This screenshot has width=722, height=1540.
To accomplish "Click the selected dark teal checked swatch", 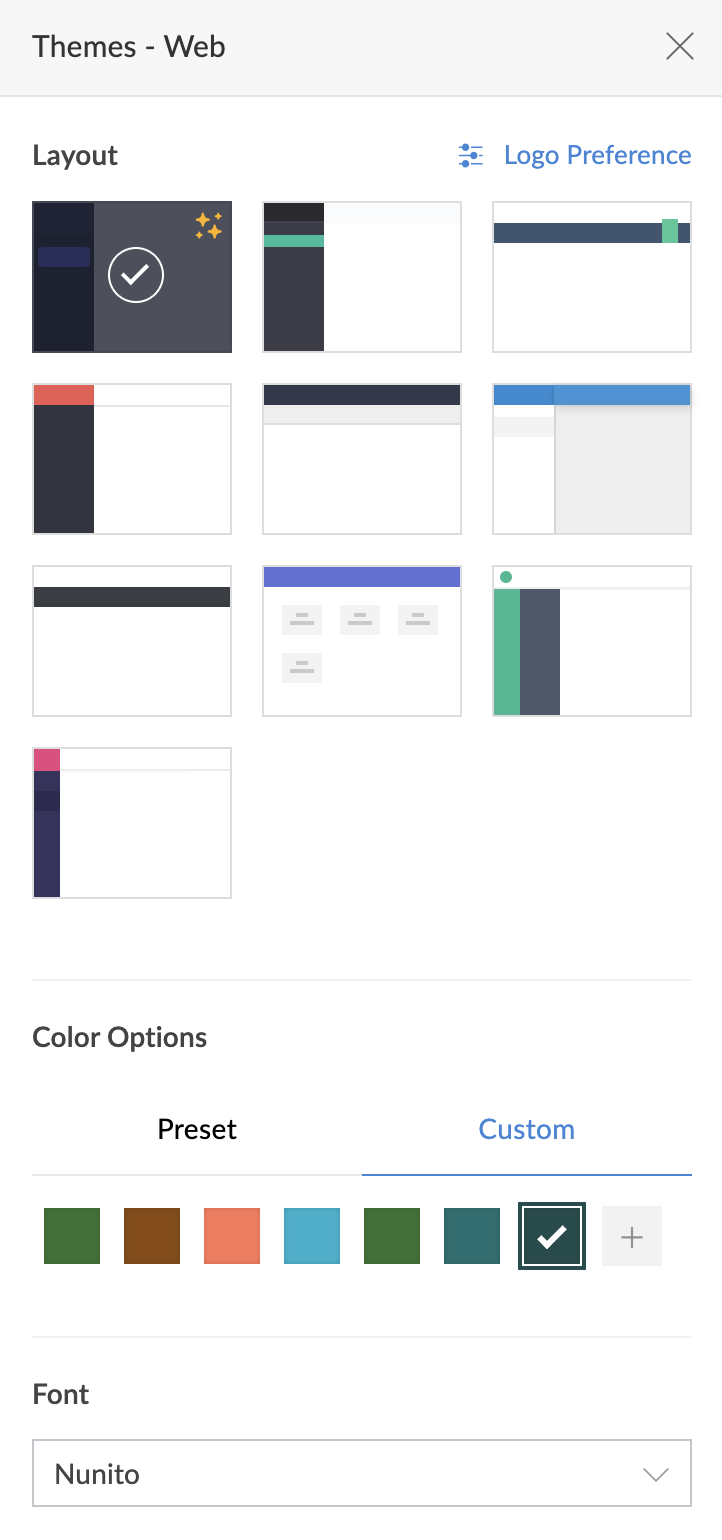I will tap(551, 1237).
